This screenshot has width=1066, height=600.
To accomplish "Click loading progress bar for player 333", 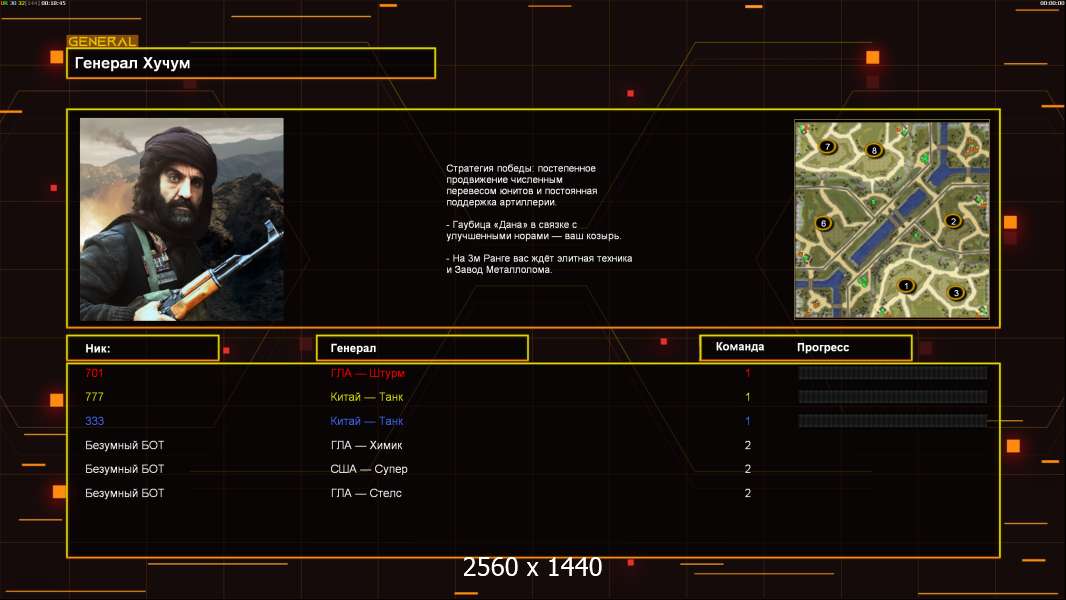I will 893,421.
